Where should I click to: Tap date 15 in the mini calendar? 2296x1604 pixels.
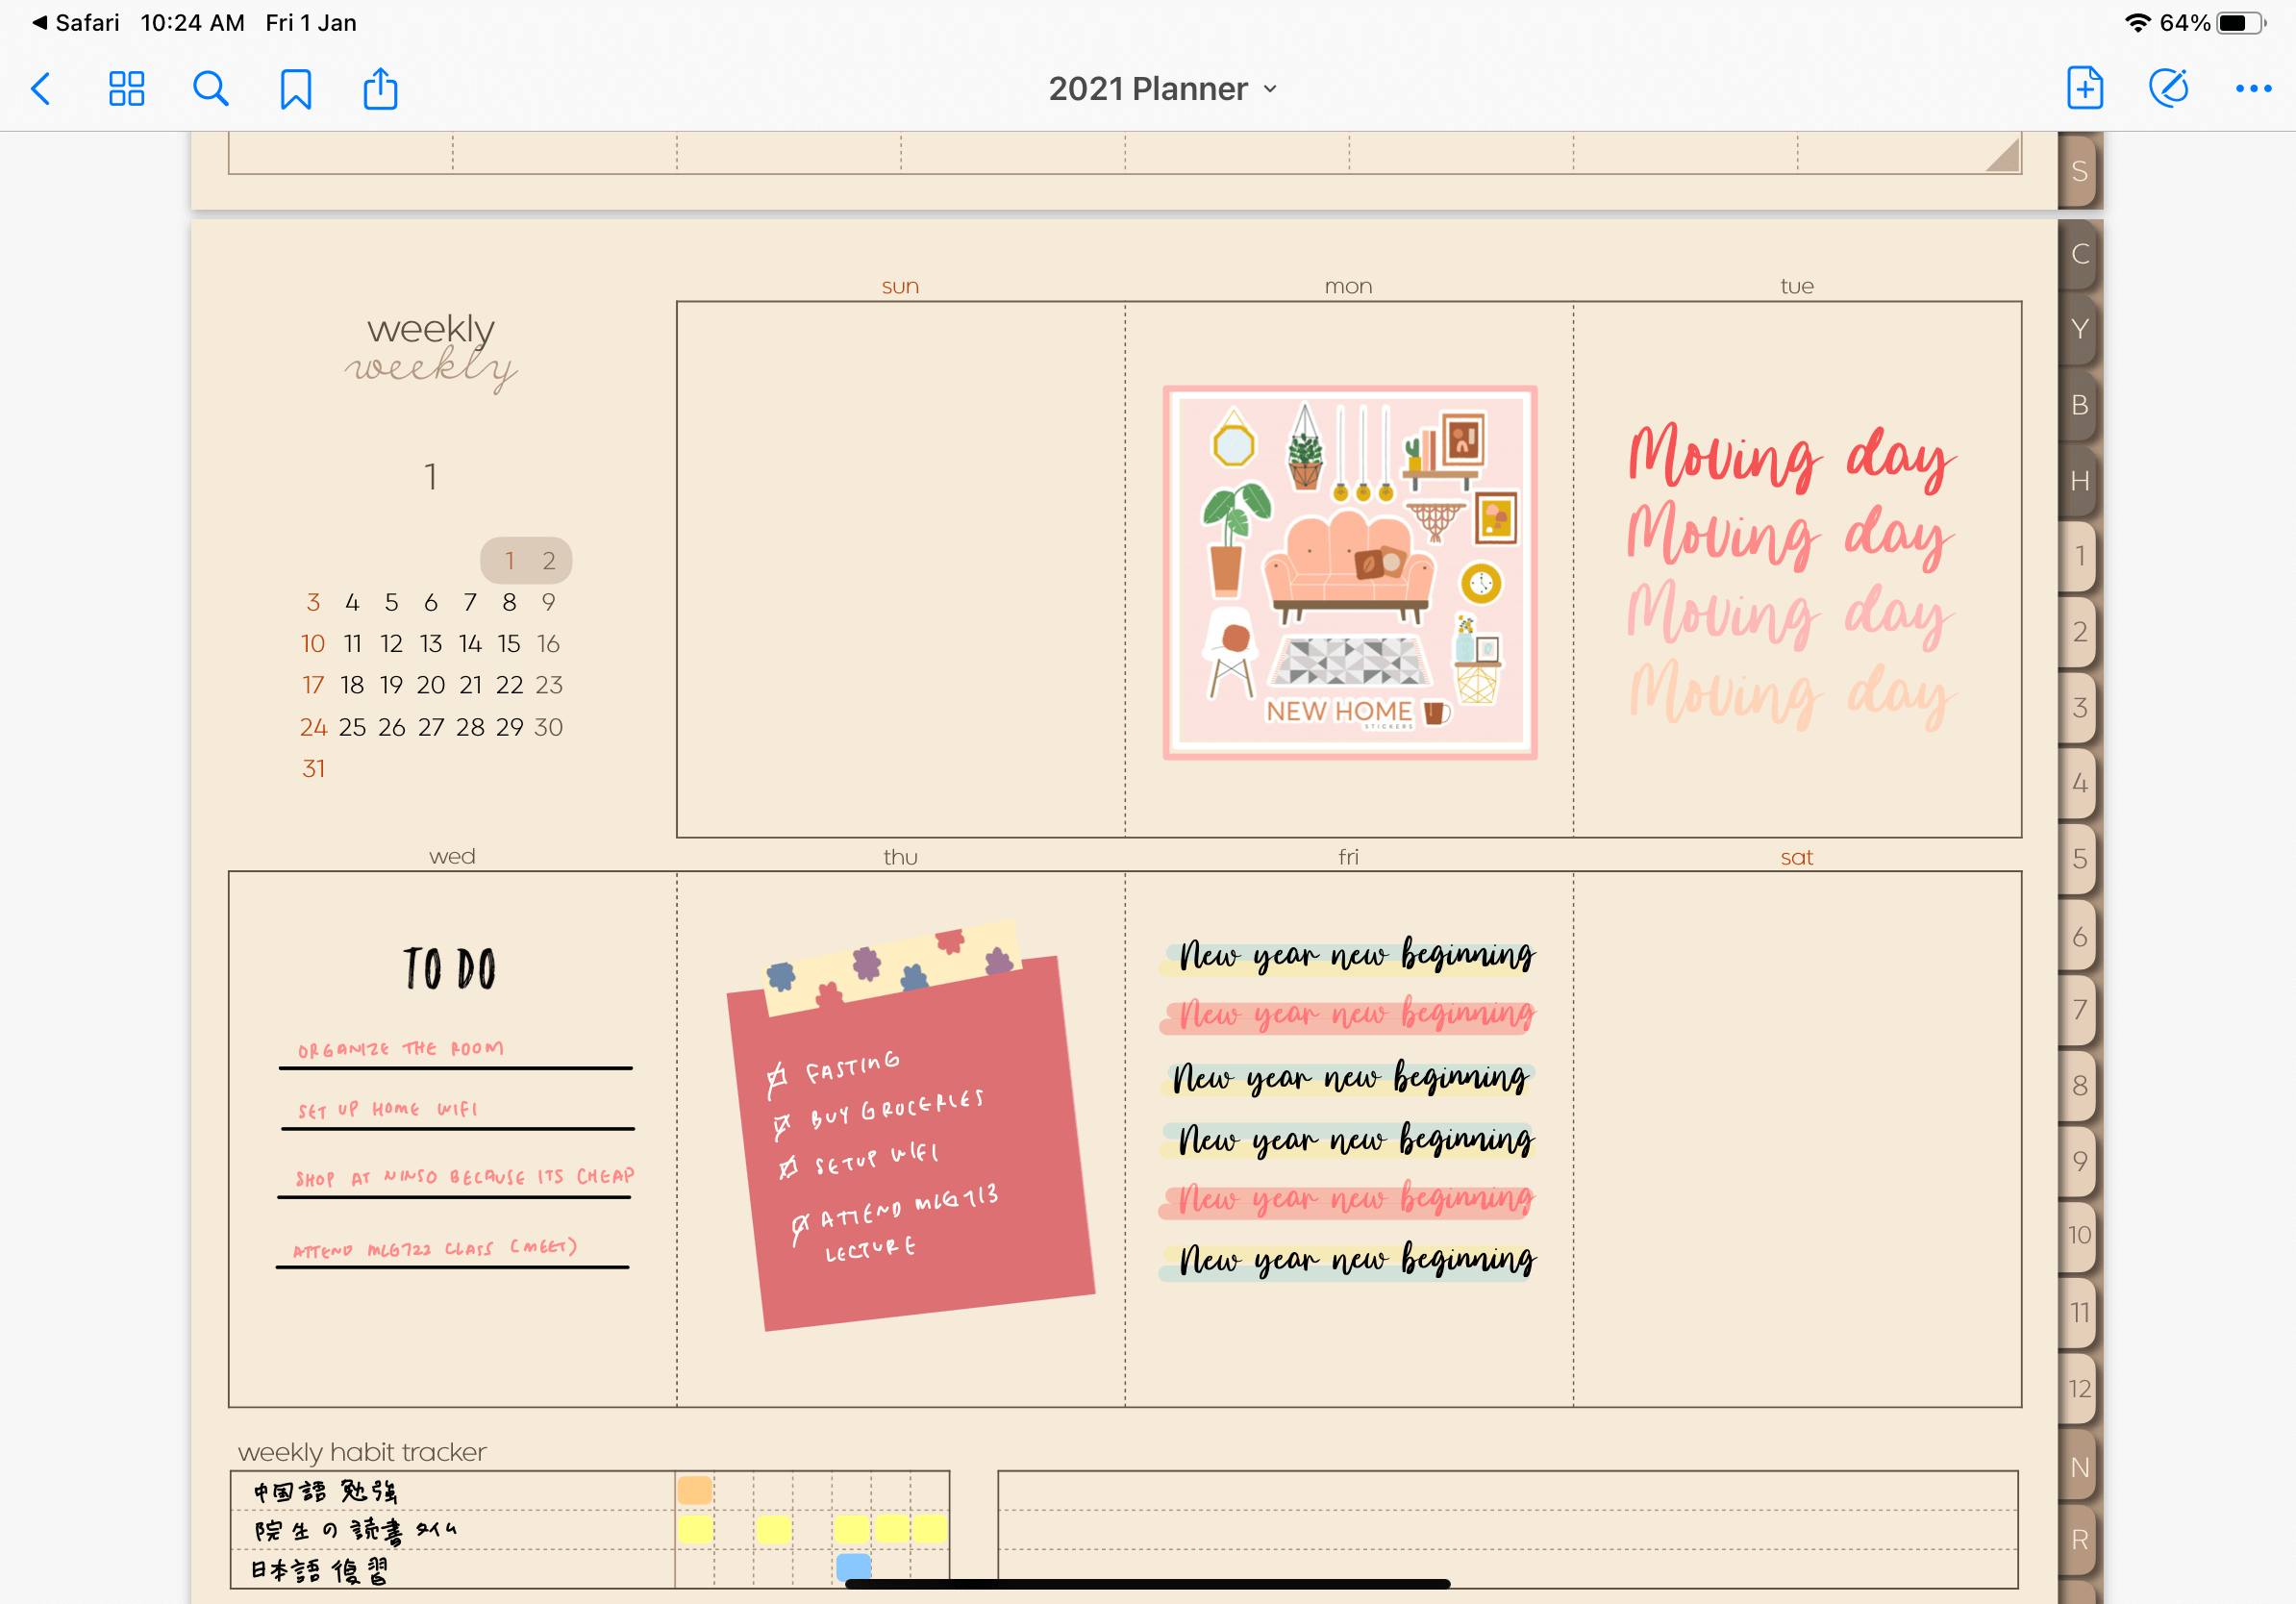[x=508, y=643]
